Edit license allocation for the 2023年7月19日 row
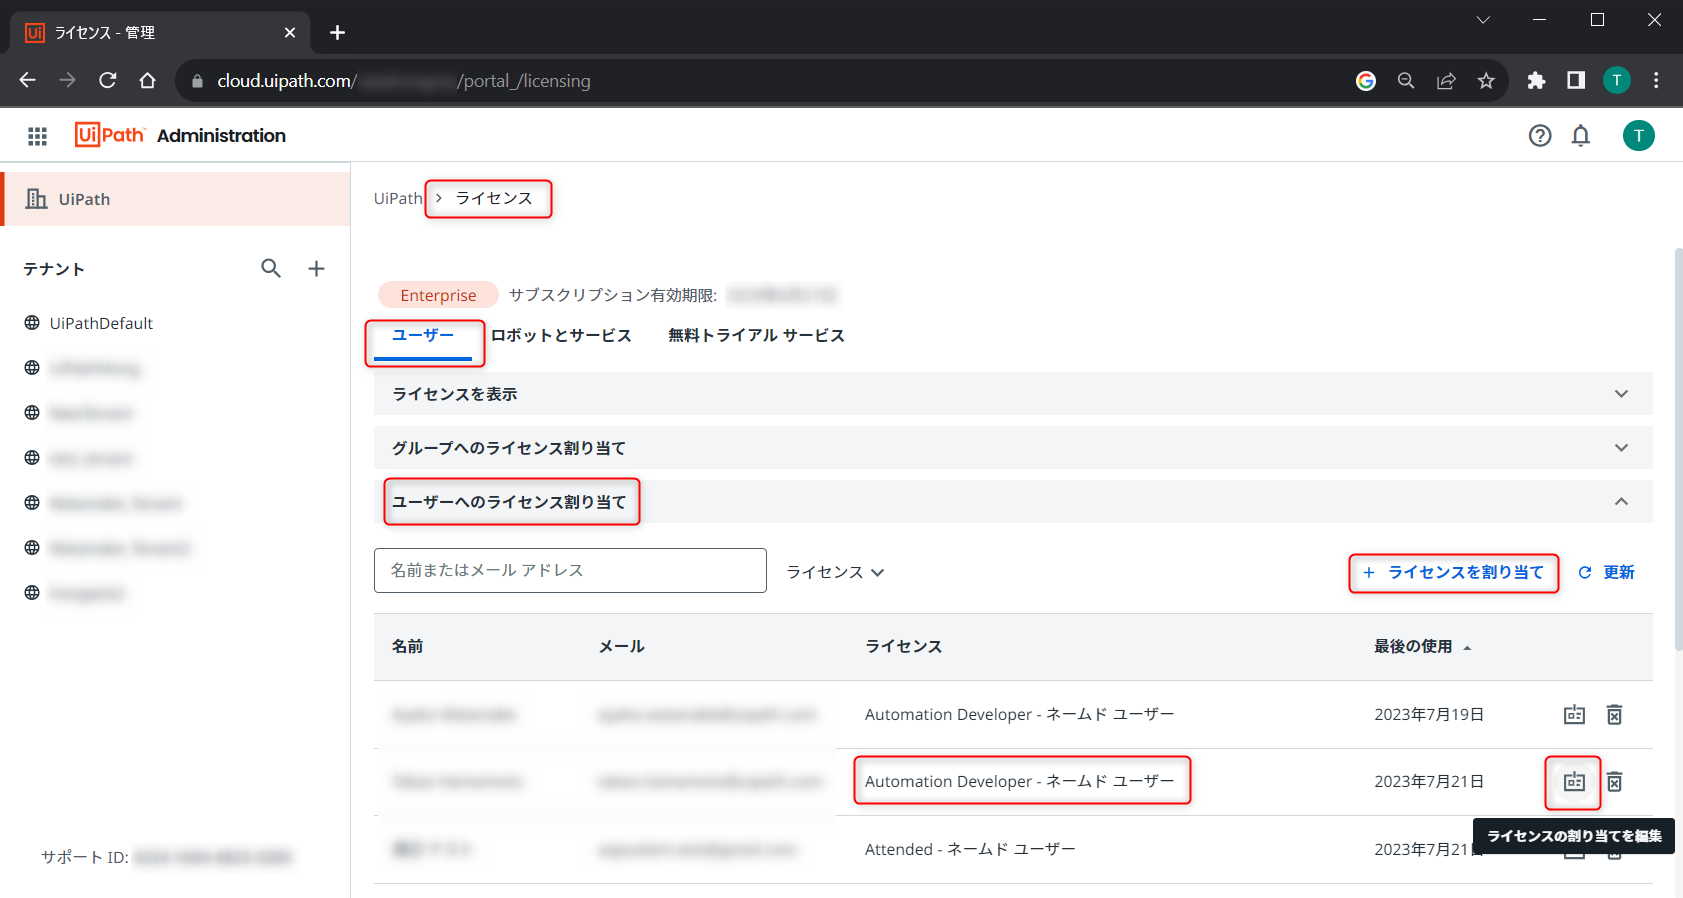1683x898 pixels. [x=1574, y=714]
